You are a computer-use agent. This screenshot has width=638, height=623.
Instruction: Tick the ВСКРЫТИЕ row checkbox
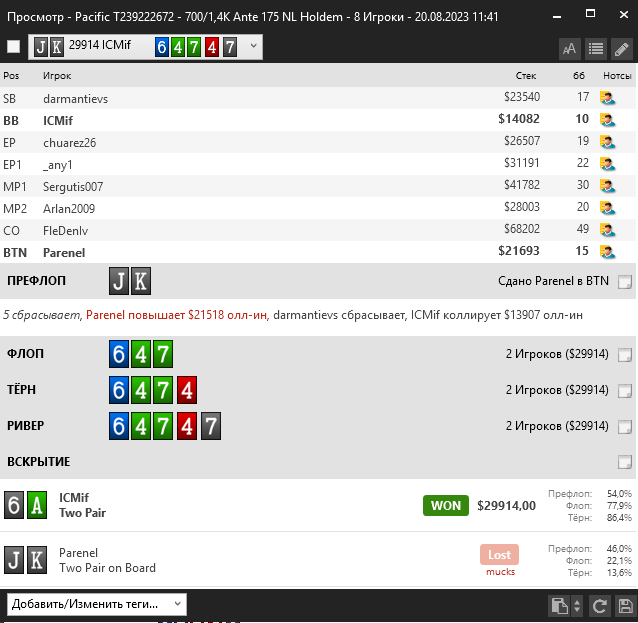click(625, 462)
